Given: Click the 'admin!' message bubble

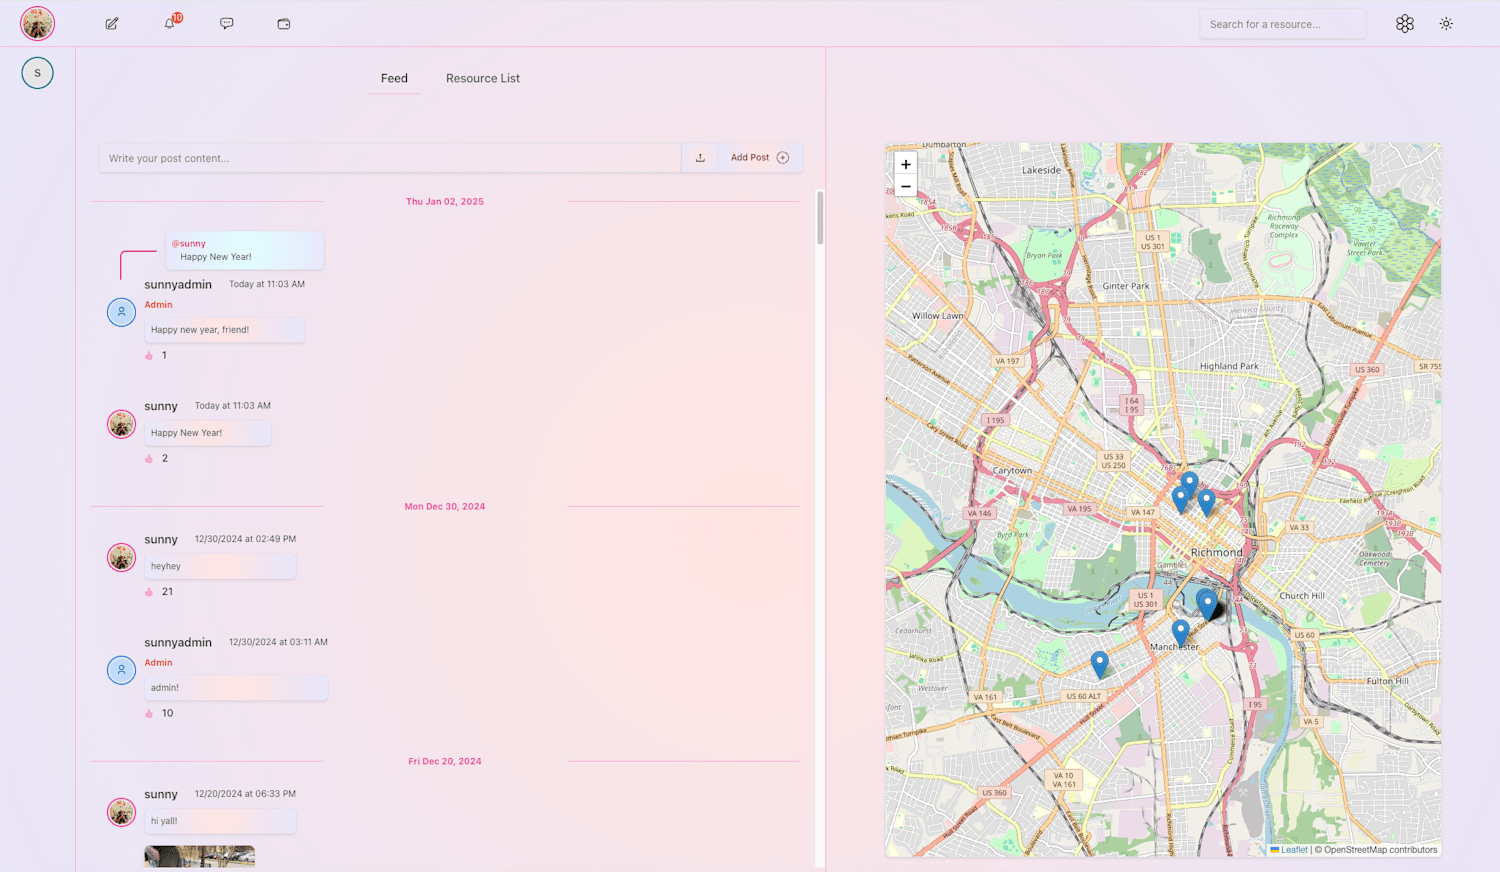Looking at the screenshot, I should click(236, 688).
